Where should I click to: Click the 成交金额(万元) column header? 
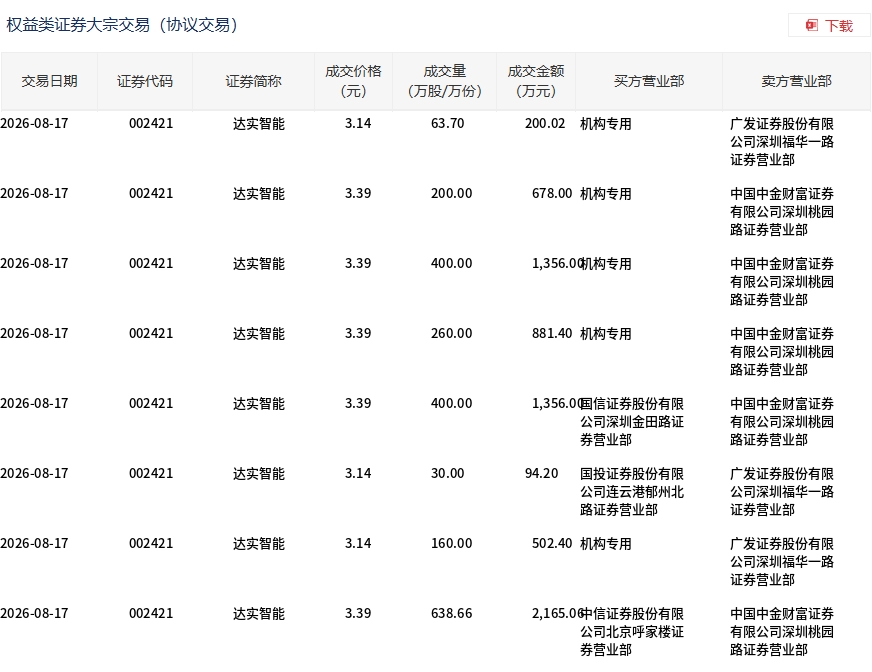[x=536, y=82]
